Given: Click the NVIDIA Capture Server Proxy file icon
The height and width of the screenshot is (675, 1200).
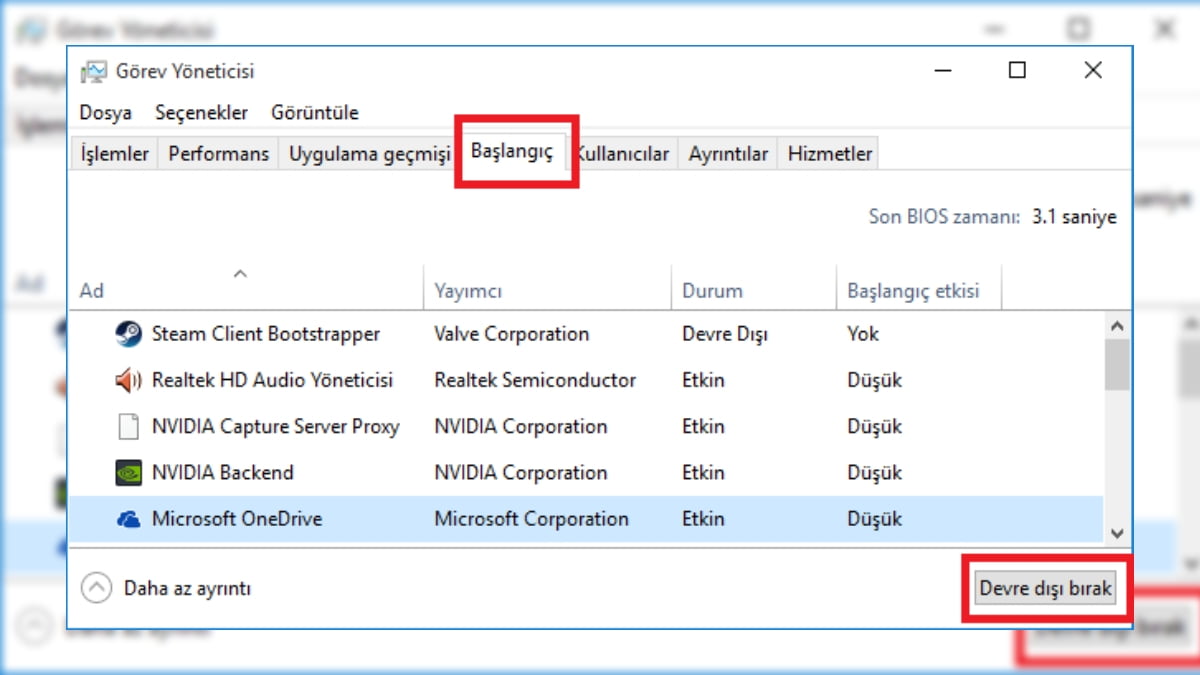Looking at the screenshot, I should (128, 426).
